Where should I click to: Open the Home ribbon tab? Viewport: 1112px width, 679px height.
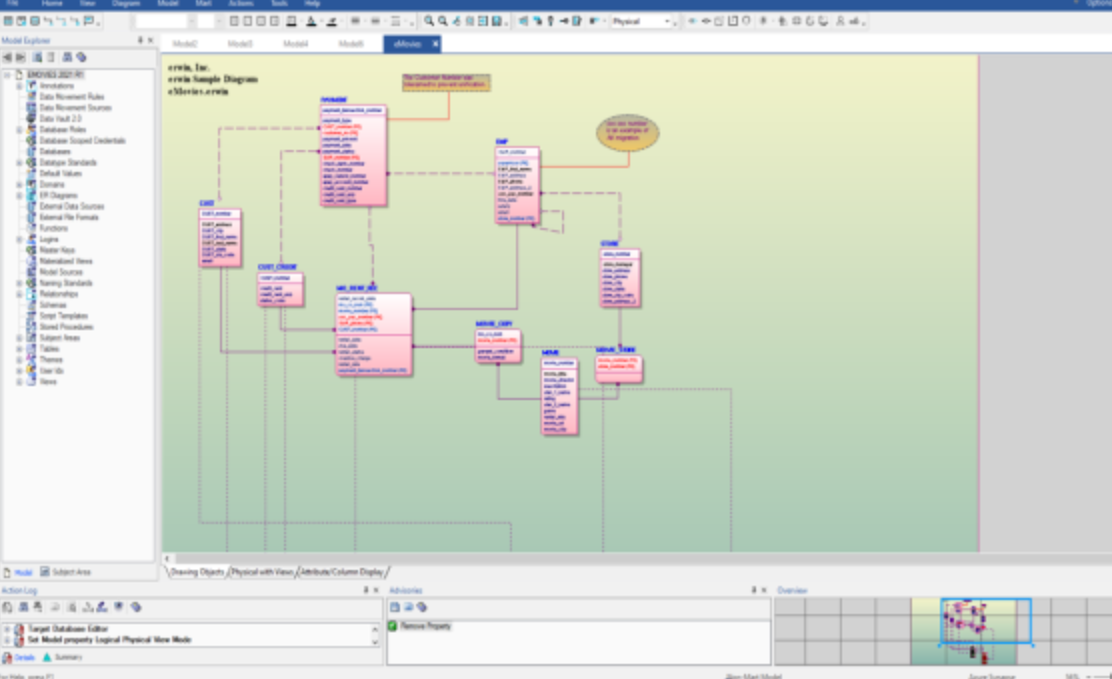coord(52,4)
